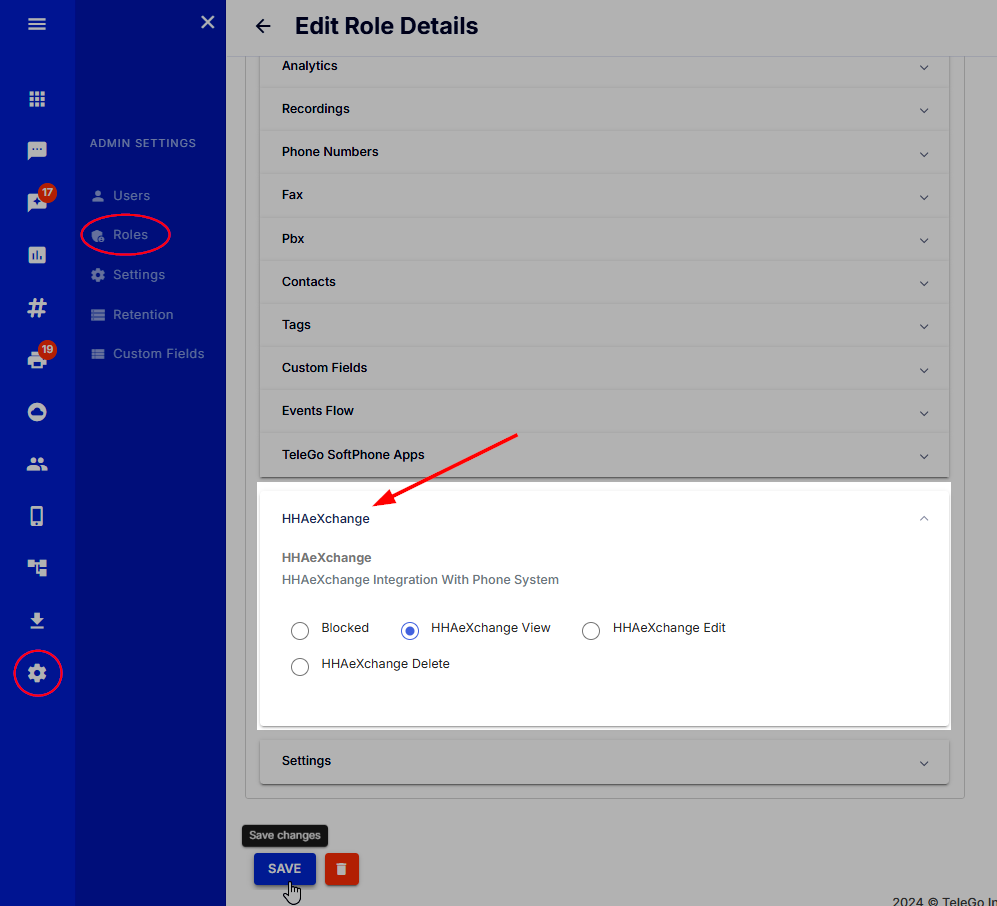Close the admin settings side panel
The image size is (997, 906).
(x=207, y=22)
